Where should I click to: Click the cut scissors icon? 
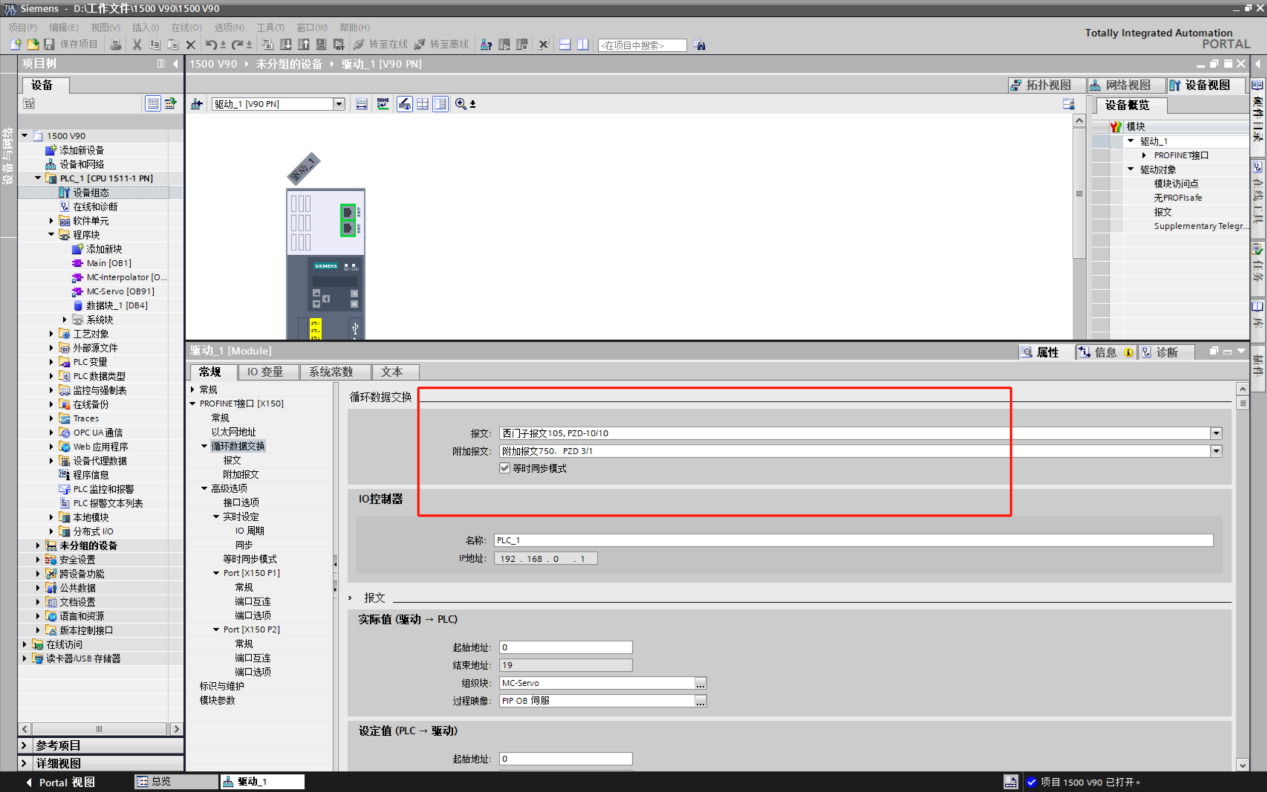point(137,45)
